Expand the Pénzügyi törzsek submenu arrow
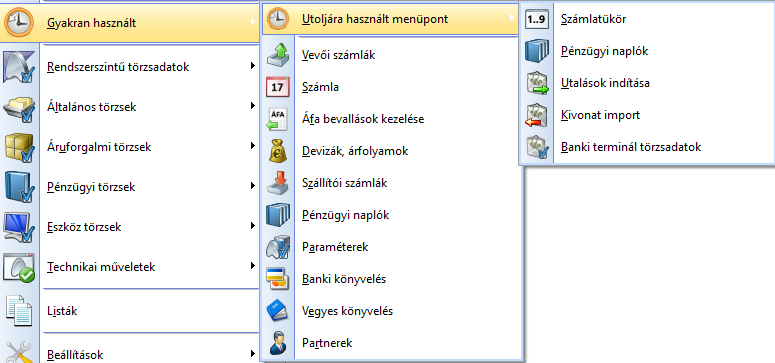Image resolution: width=775 pixels, height=363 pixels. pyautogui.click(x=253, y=185)
